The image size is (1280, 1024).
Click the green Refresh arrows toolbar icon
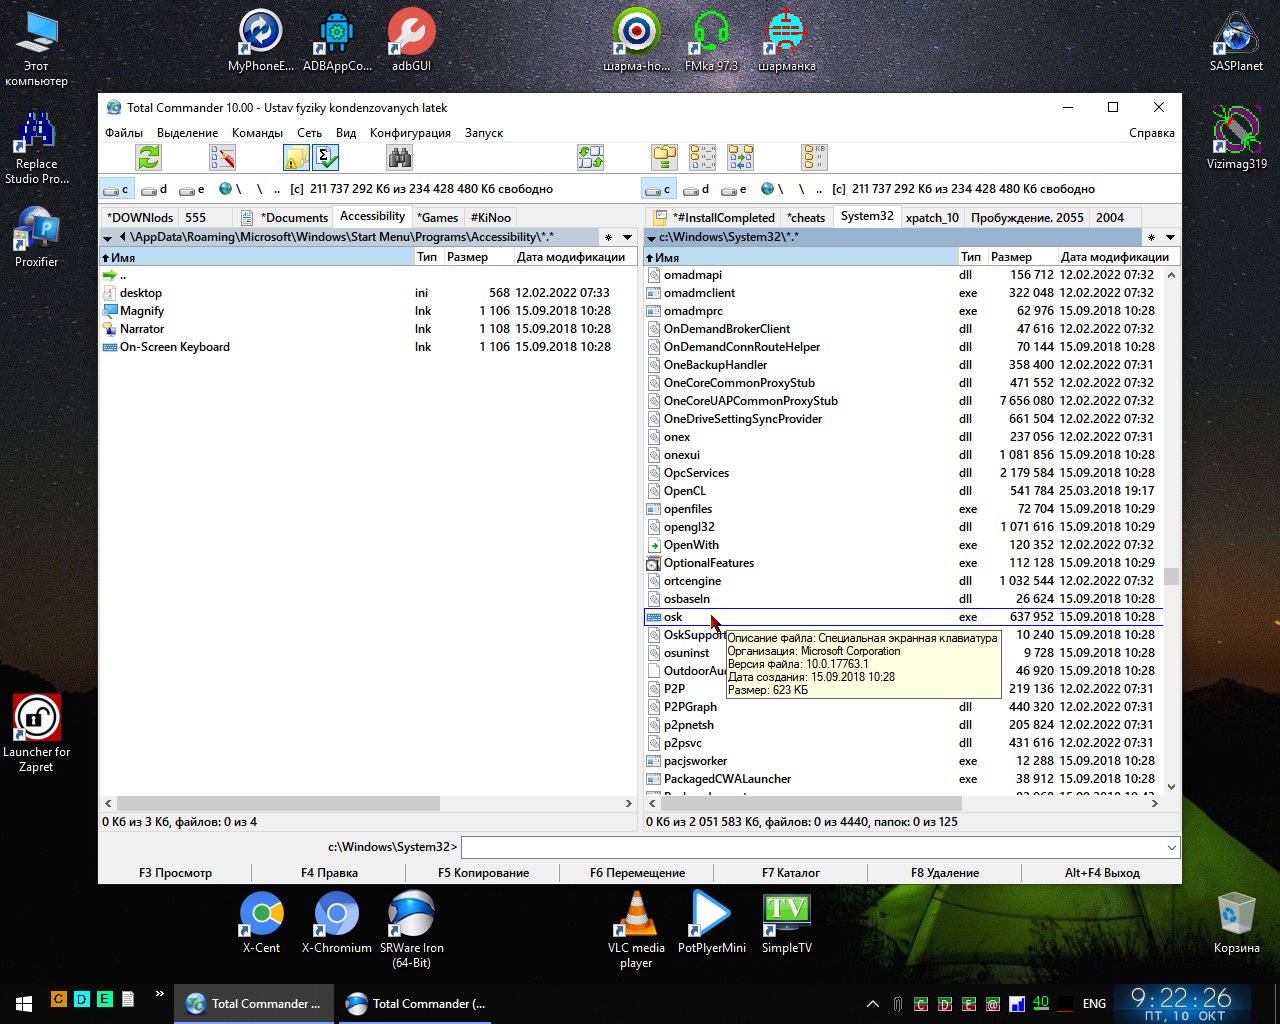[149, 158]
